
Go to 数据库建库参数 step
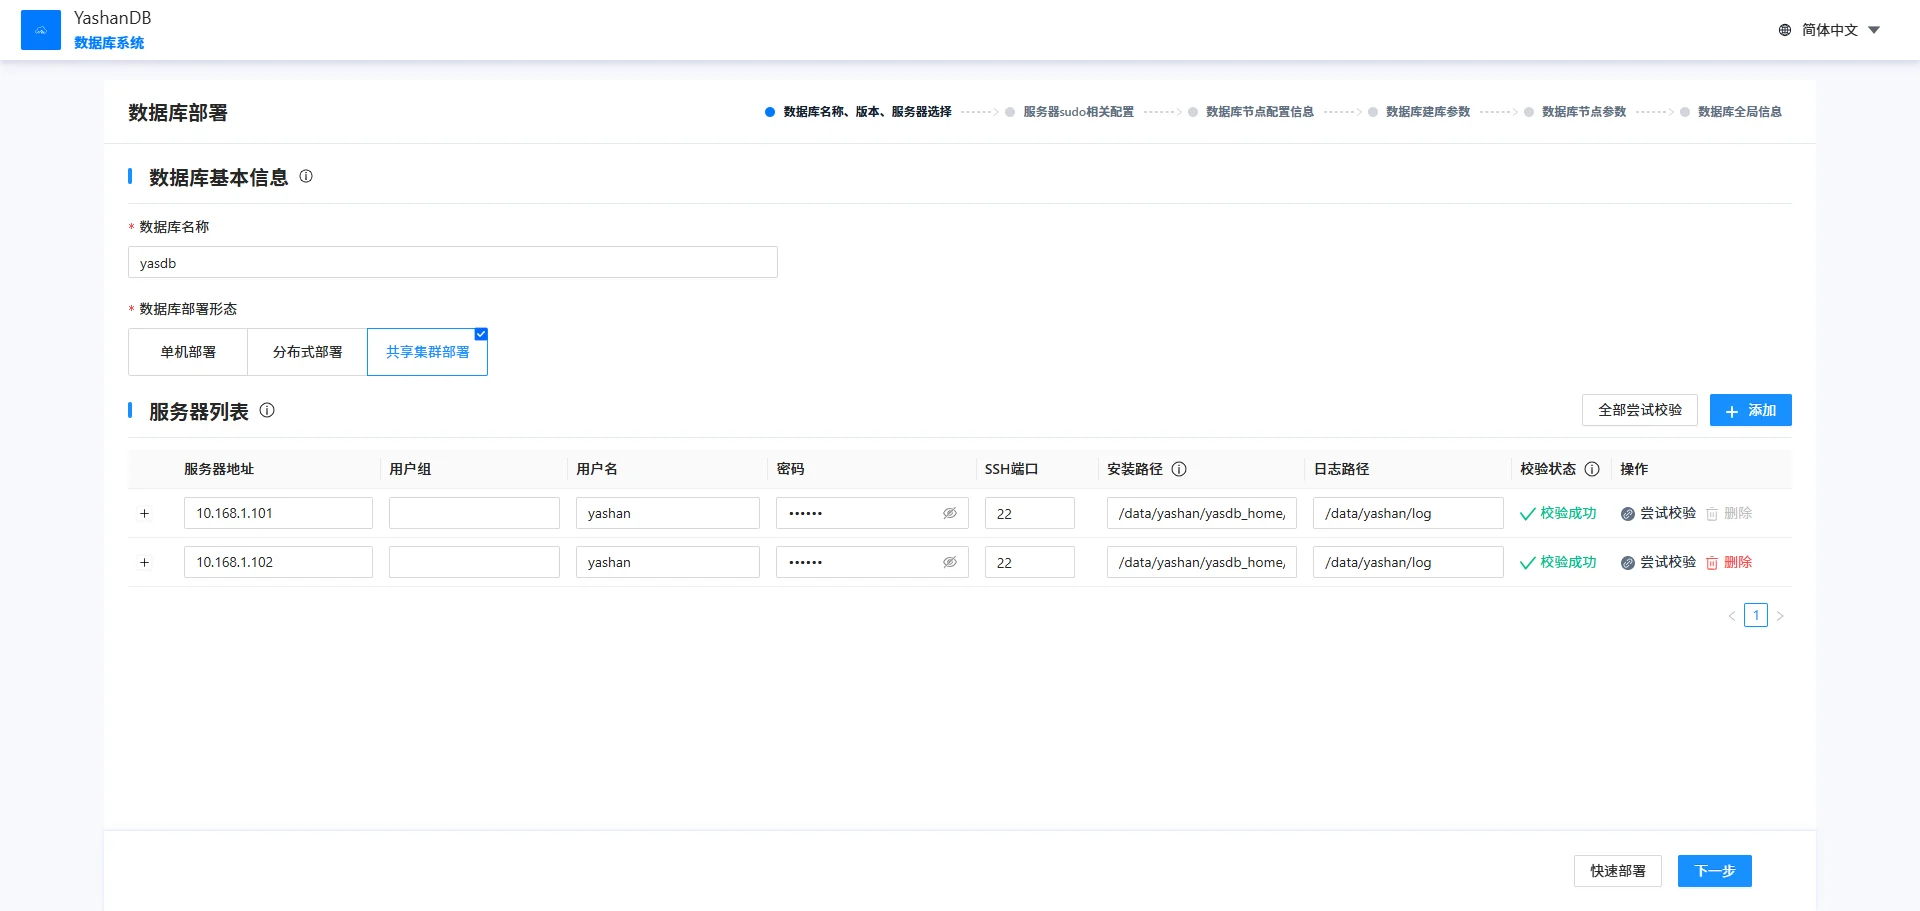pos(1427,112)
